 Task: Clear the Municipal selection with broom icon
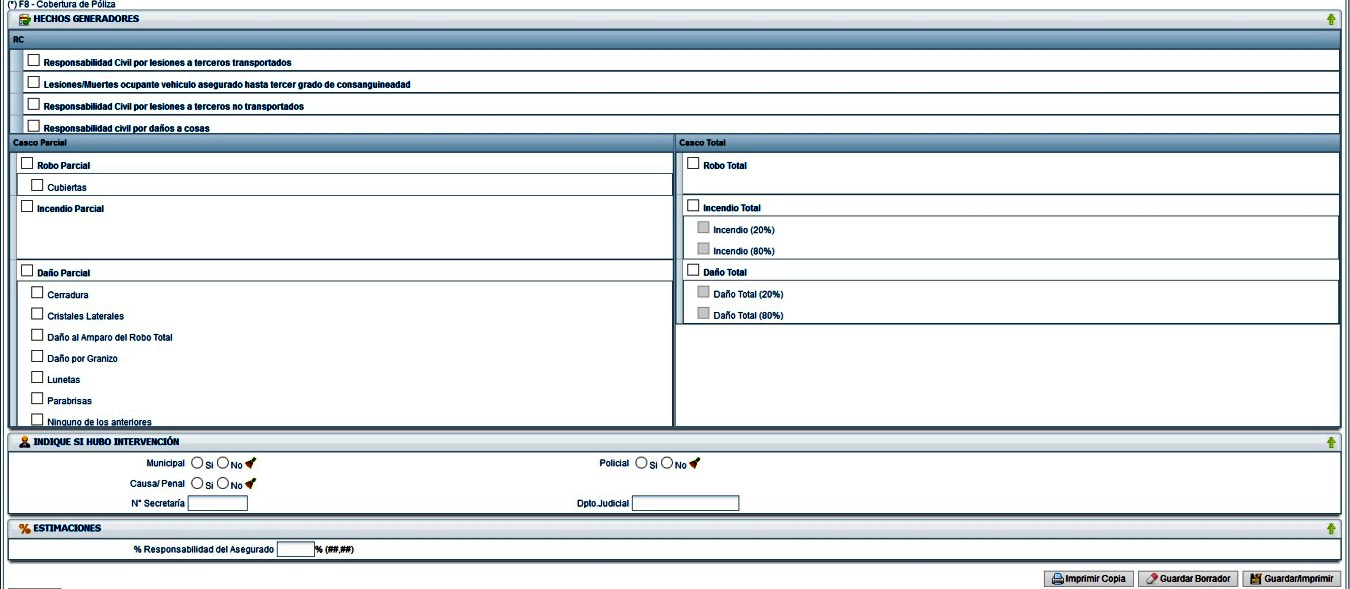pyautogui.click(x=251, y=463)
